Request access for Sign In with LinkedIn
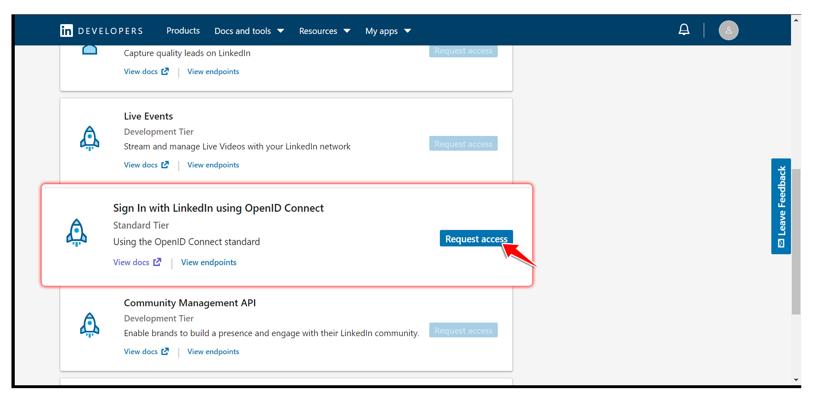This screenshot has height=400, width=816. coord(476,239)
